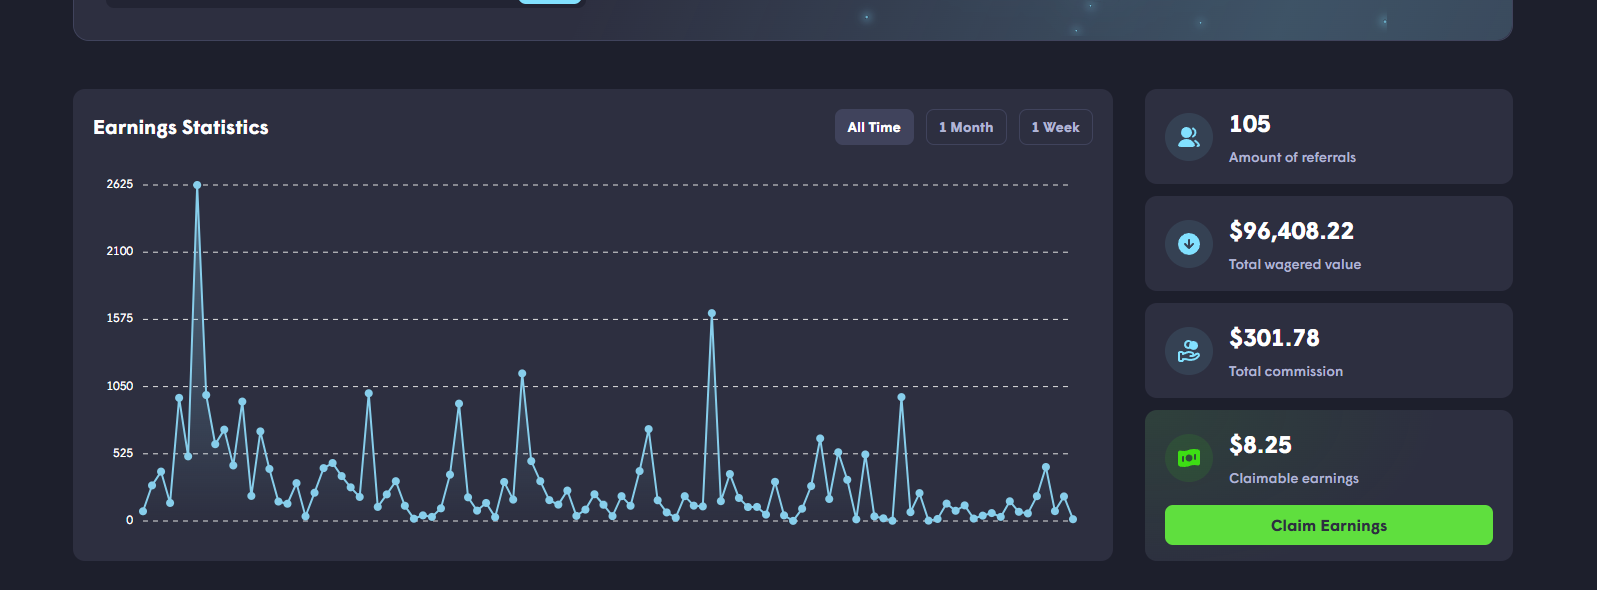Switch chart to 1 Month
Viewport: 1597px width, 590px height.
click(x=966, y=127)
